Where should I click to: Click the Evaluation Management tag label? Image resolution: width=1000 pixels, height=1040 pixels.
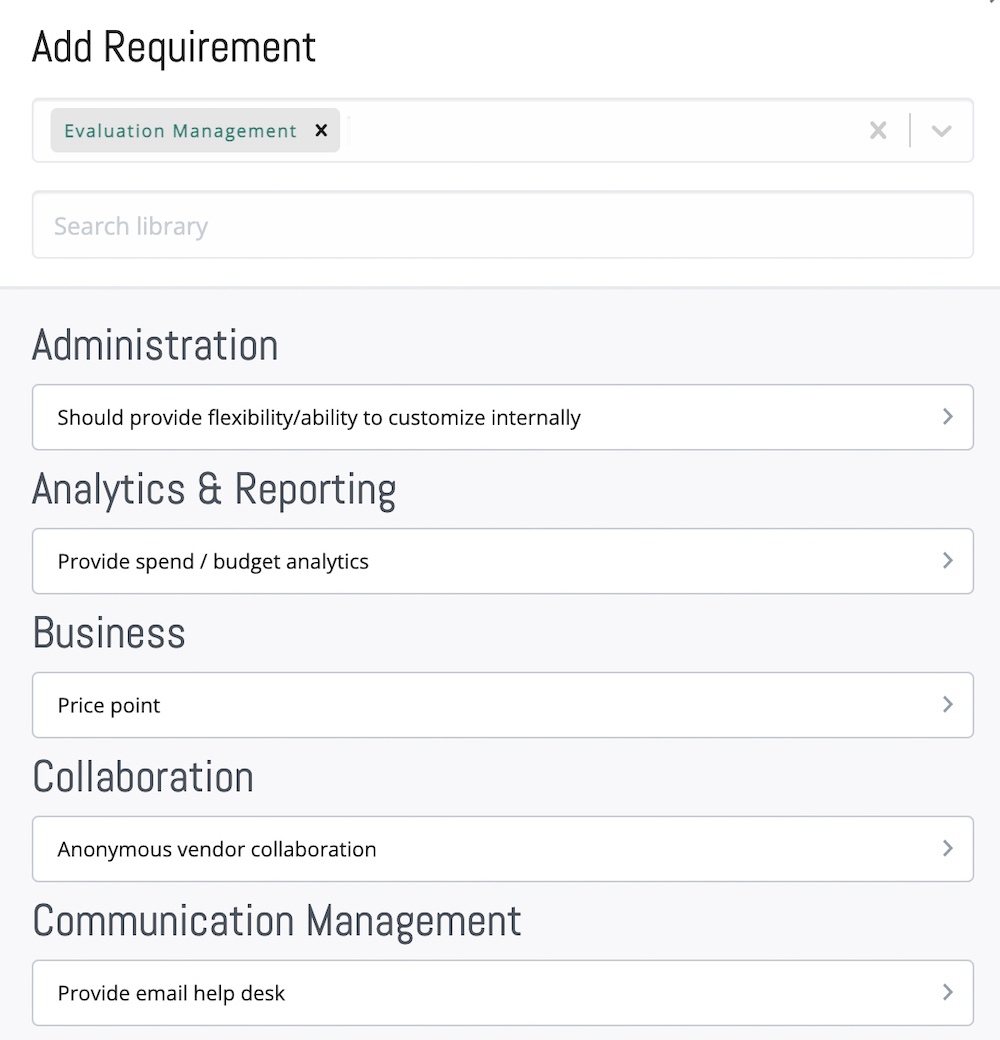click(x=180, y=131)
